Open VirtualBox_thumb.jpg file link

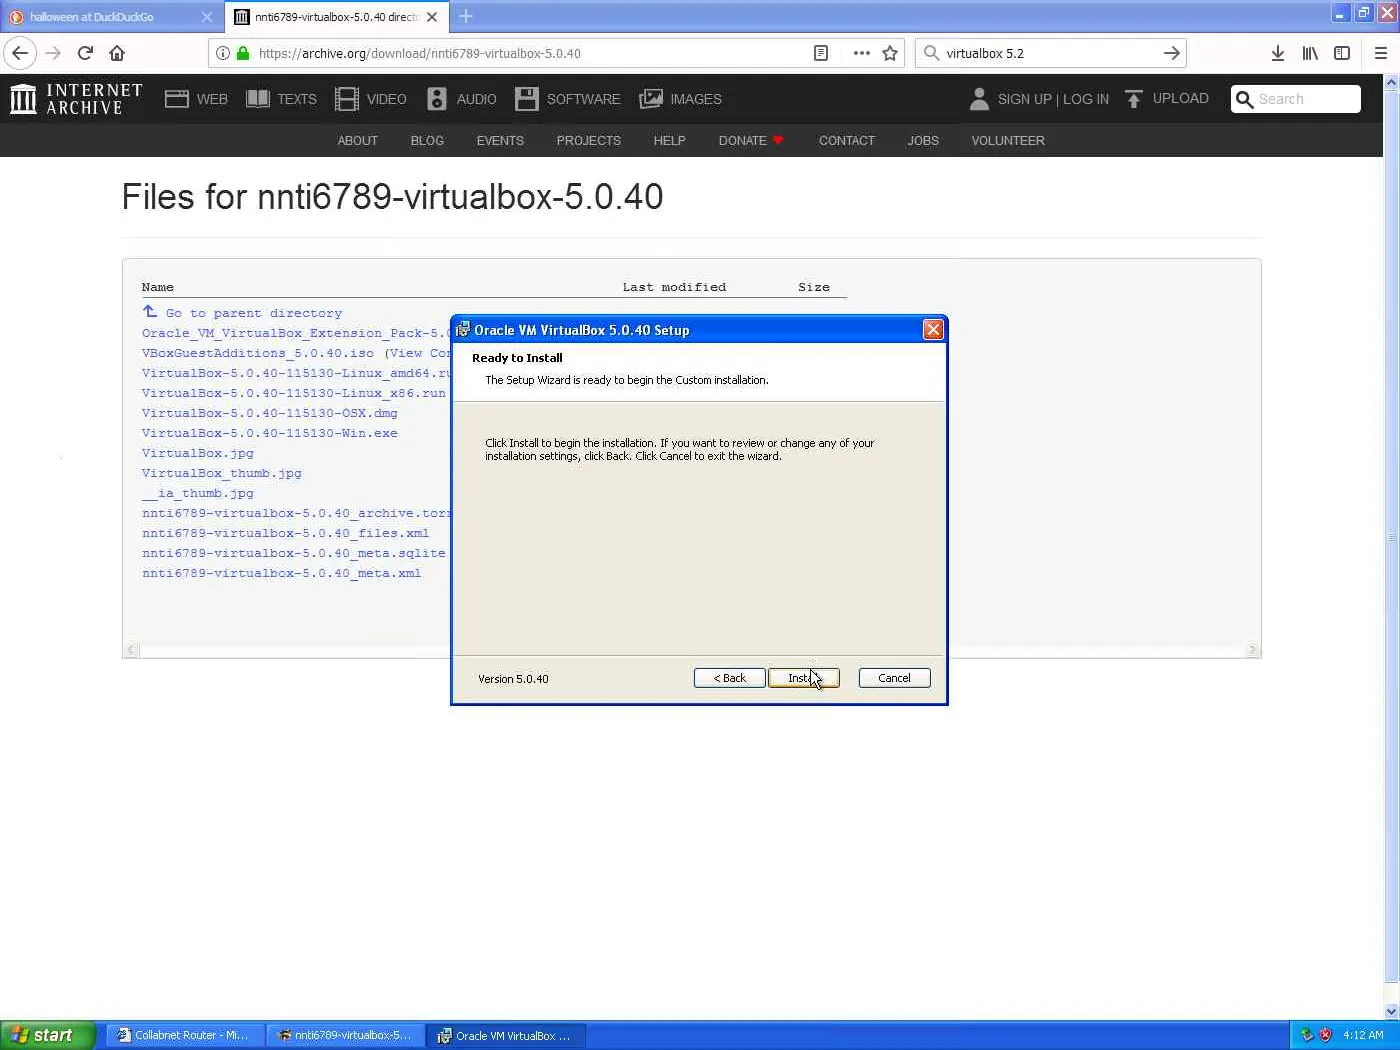222,473
